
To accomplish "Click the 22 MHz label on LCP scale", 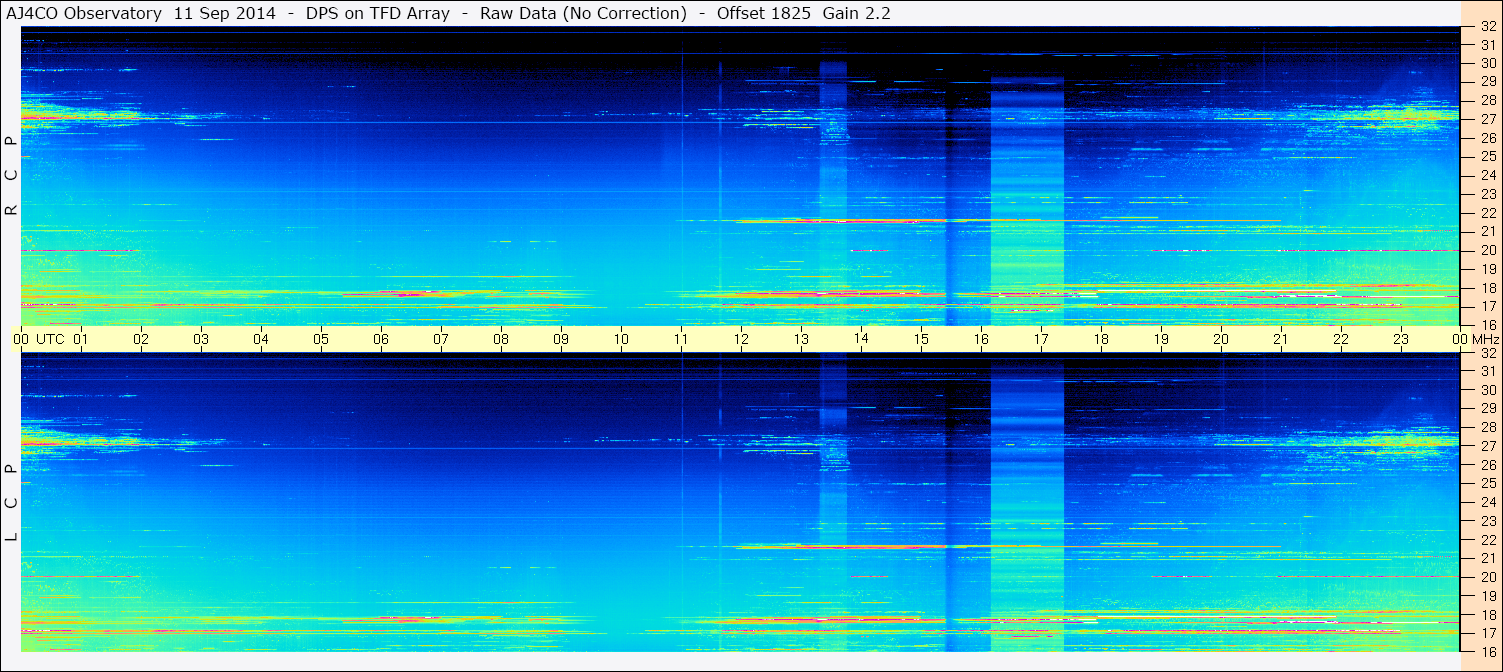I will (x=1488, y=540).
